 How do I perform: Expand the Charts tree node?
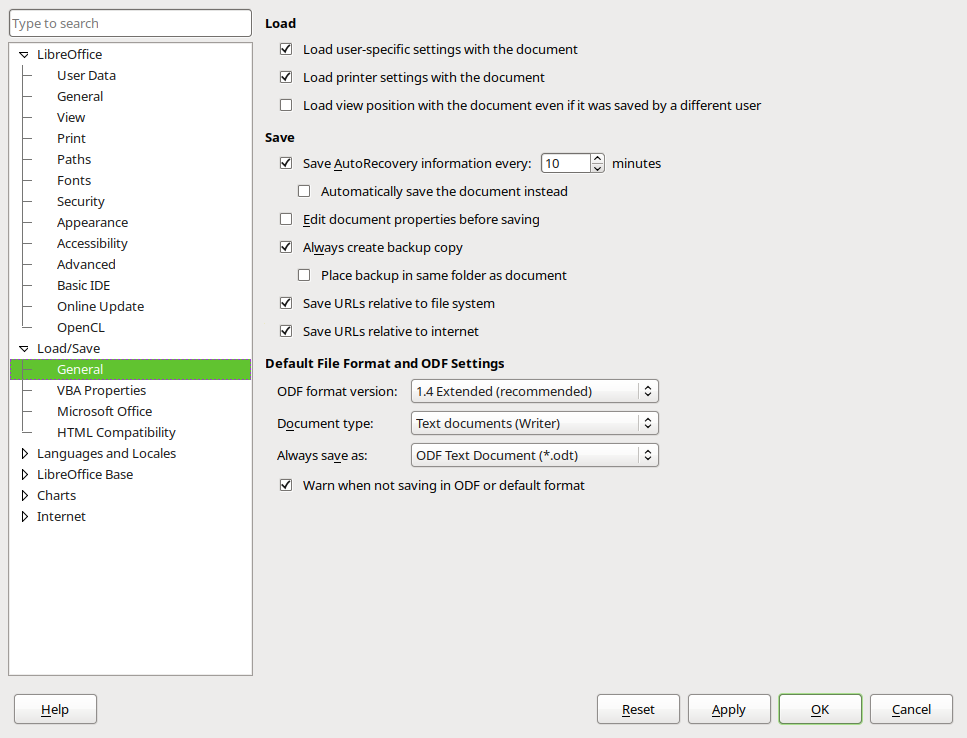click(25, 496)
